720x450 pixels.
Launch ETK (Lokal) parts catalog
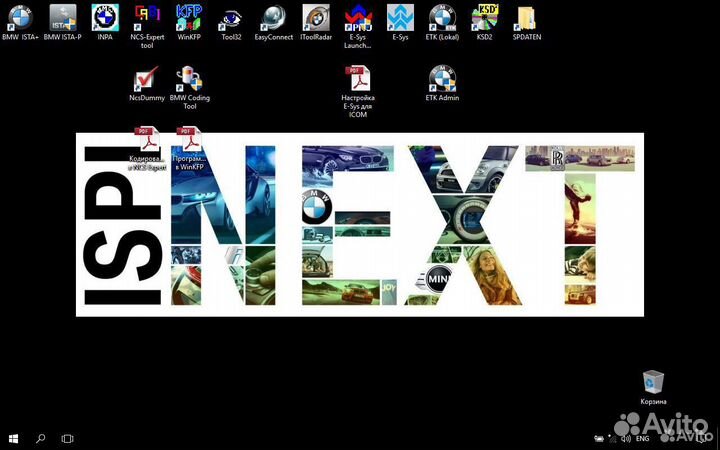[442, 18]
